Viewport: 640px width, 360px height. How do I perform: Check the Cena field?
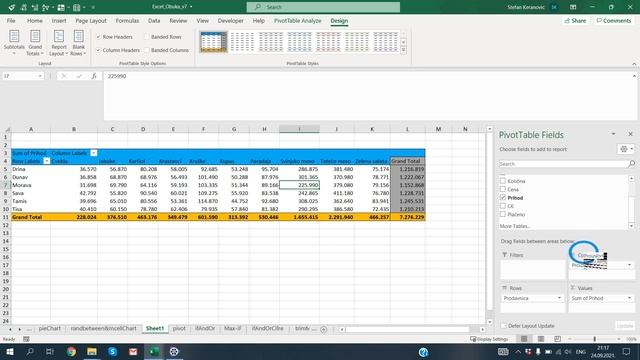click(x=503, y=189)
